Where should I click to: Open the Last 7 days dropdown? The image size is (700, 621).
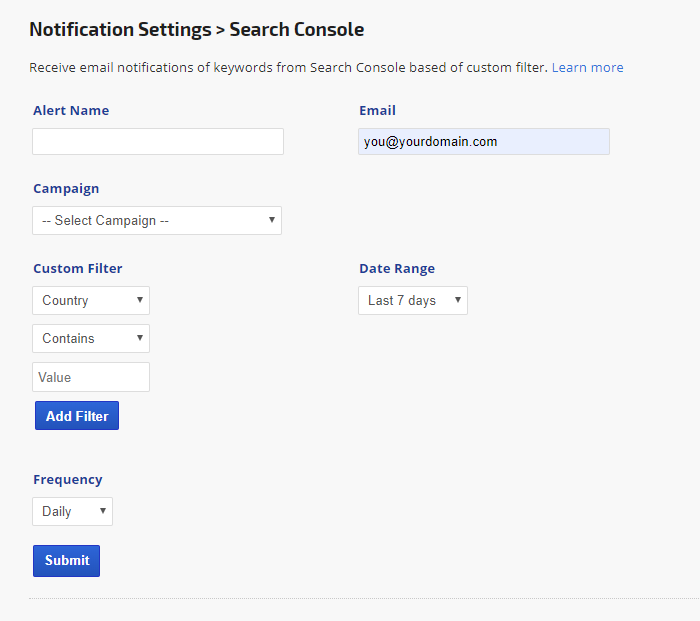(413, 300)
